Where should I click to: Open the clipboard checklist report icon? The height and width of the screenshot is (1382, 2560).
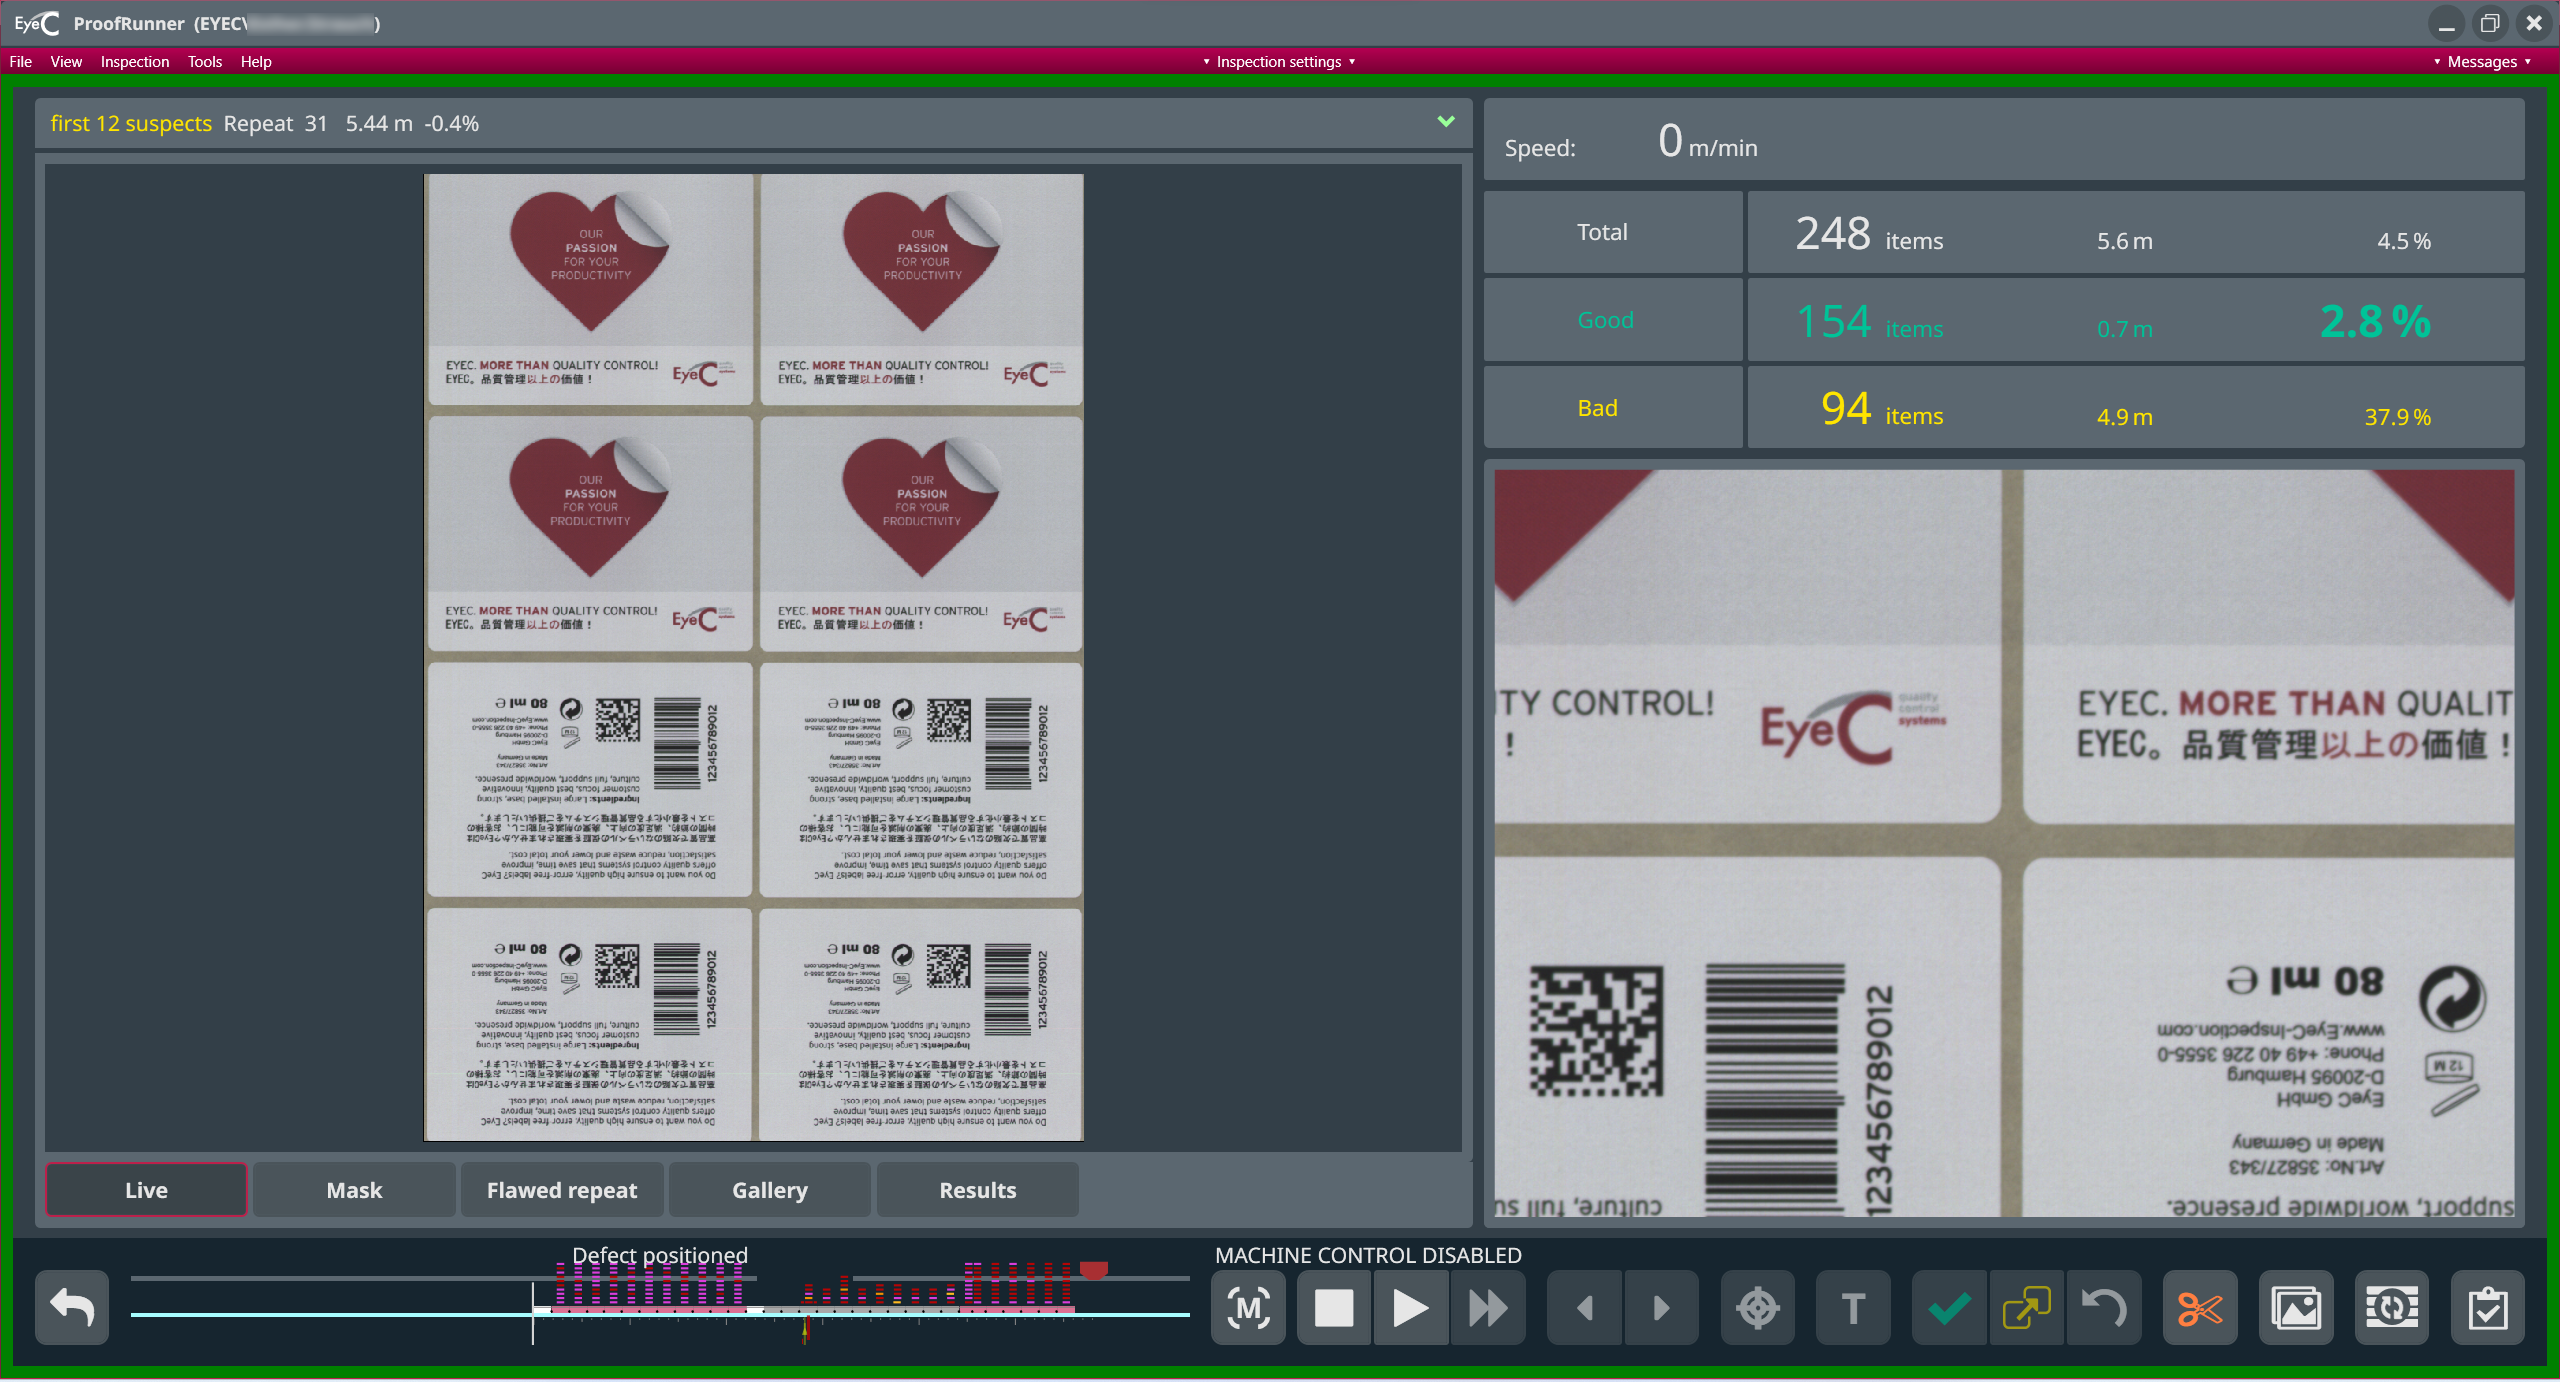coord(2488,1307)
